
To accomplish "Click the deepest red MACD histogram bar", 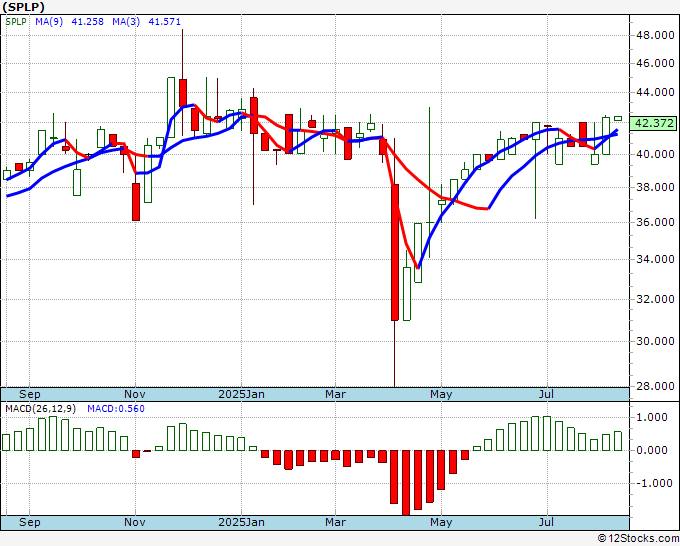I will click(x=406, y=483).
